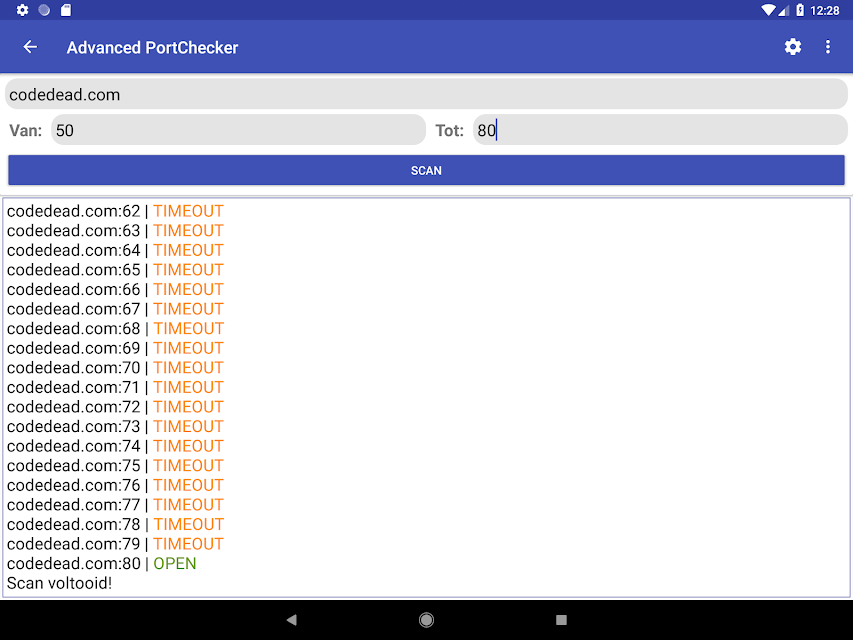Select result line codedead.com:69 TIMEOUT
The width and height of the screenshot is (853, 640).
(115, 348)
